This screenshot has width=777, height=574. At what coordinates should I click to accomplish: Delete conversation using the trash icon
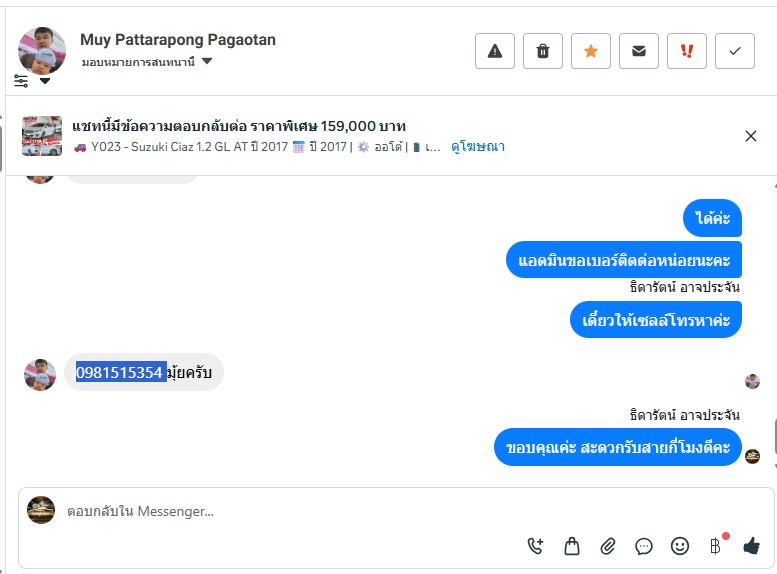pos(543,51)
